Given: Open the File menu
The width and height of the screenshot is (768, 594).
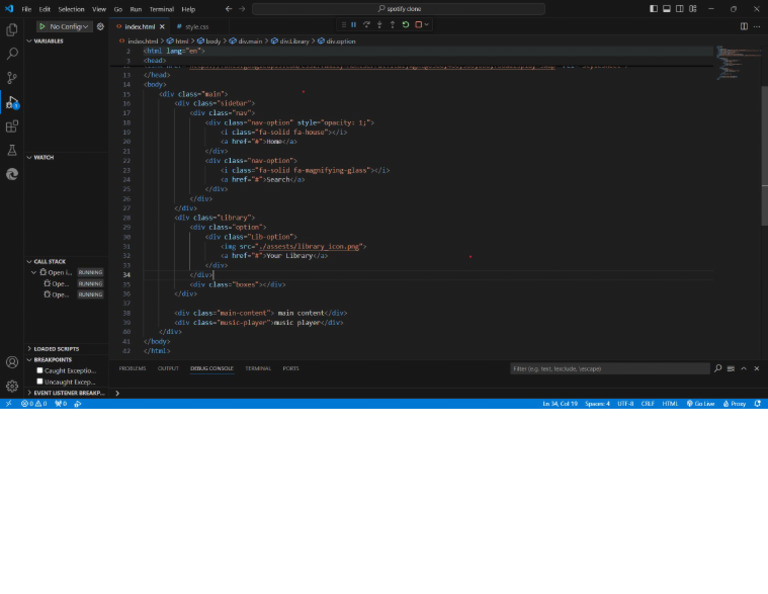Looking at the screenshot, I should (x=26, y=9).
